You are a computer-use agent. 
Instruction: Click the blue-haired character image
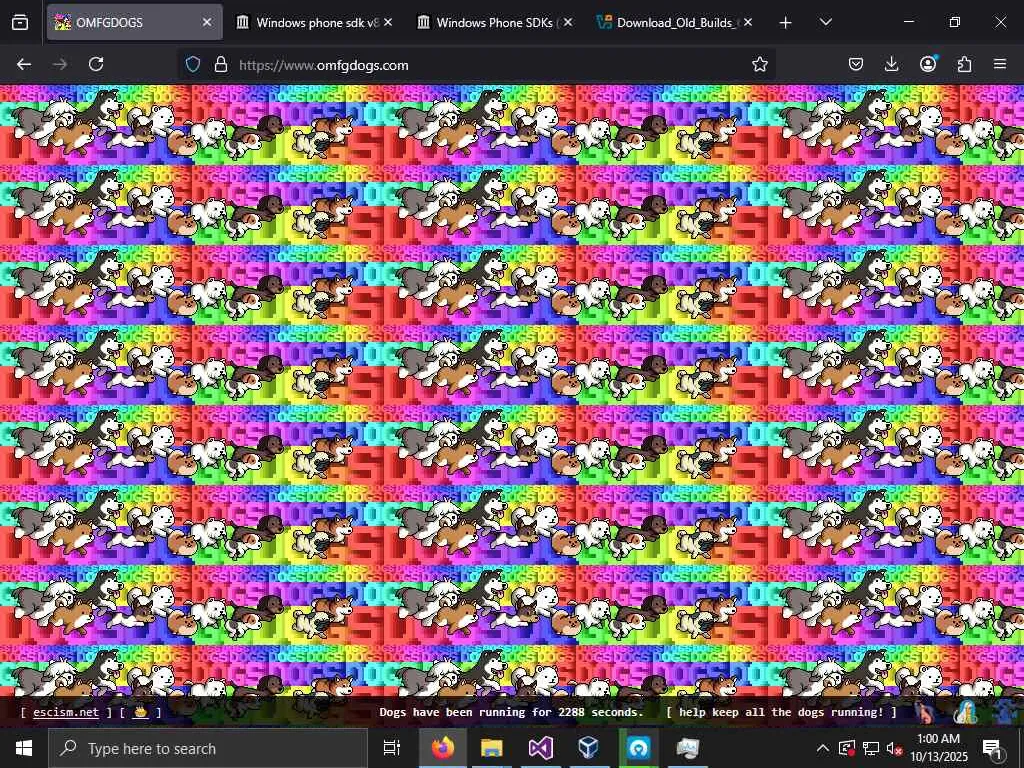coord(965,711)
